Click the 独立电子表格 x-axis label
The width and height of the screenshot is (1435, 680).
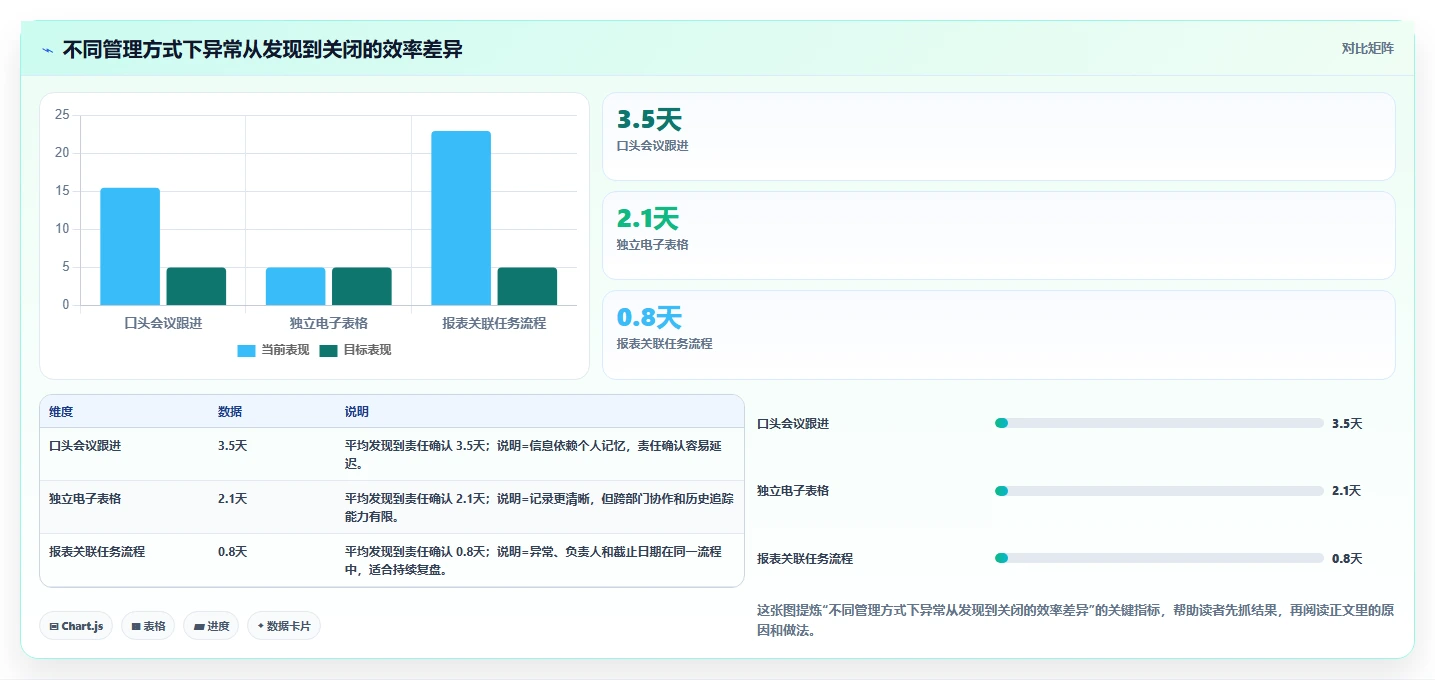[328, 323]
